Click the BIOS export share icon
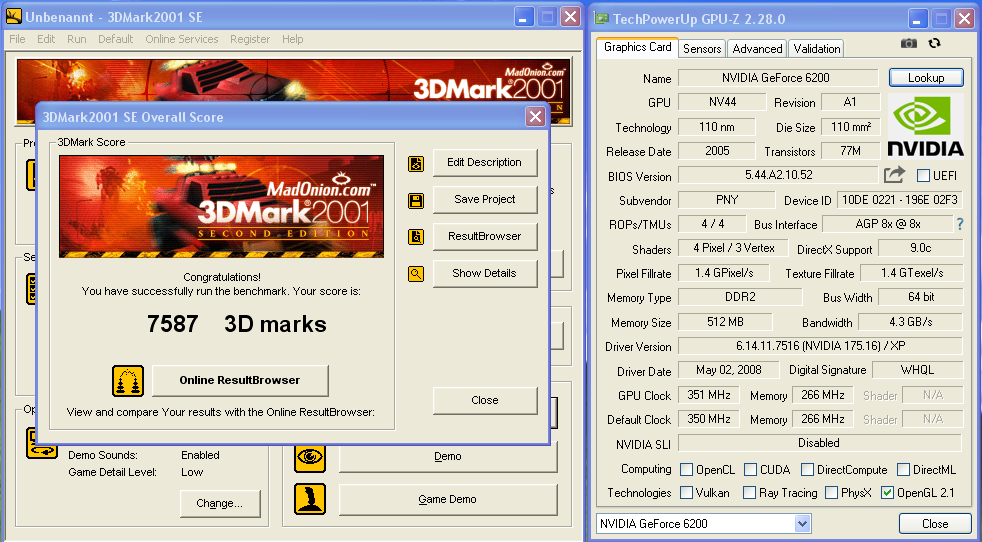982x542 pixels. [894, 175]
